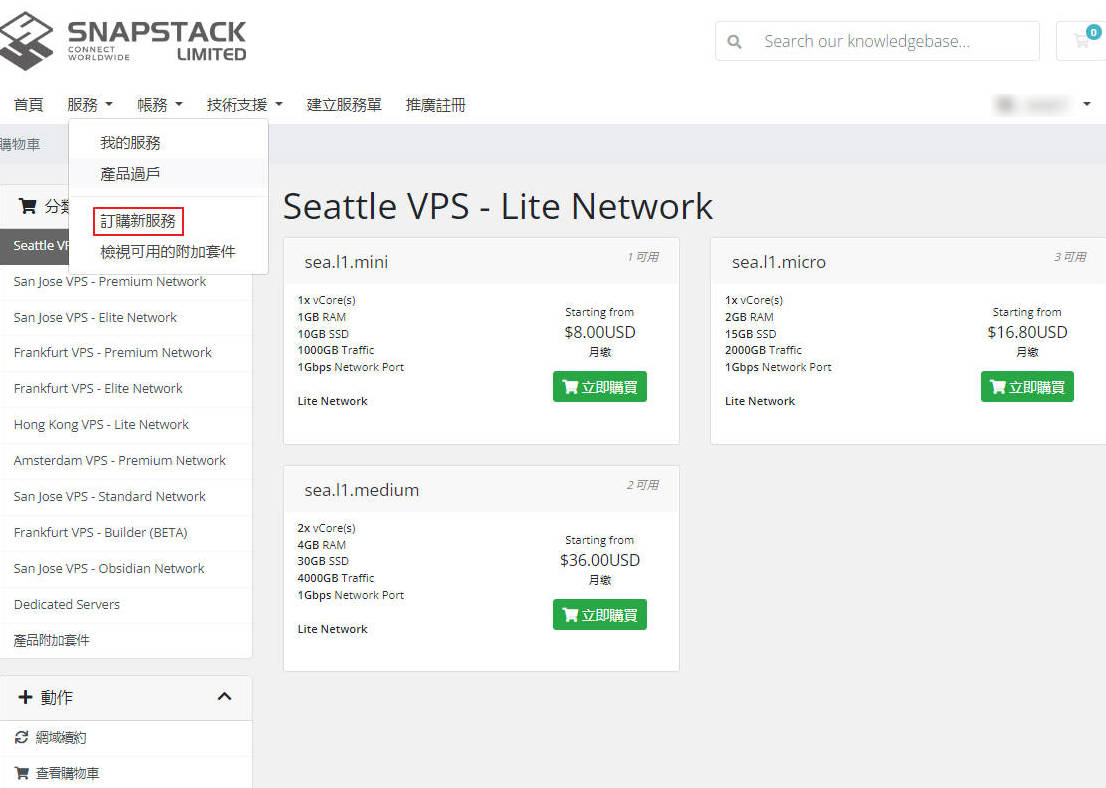Click the cart icon in the 分類 header

coord(28,206)
